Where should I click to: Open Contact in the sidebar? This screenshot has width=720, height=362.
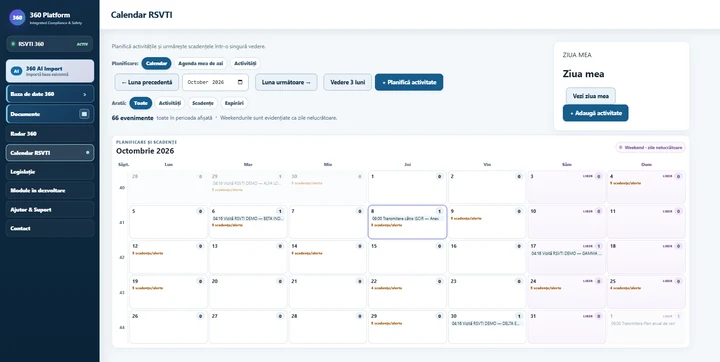(x=50, y=228)
